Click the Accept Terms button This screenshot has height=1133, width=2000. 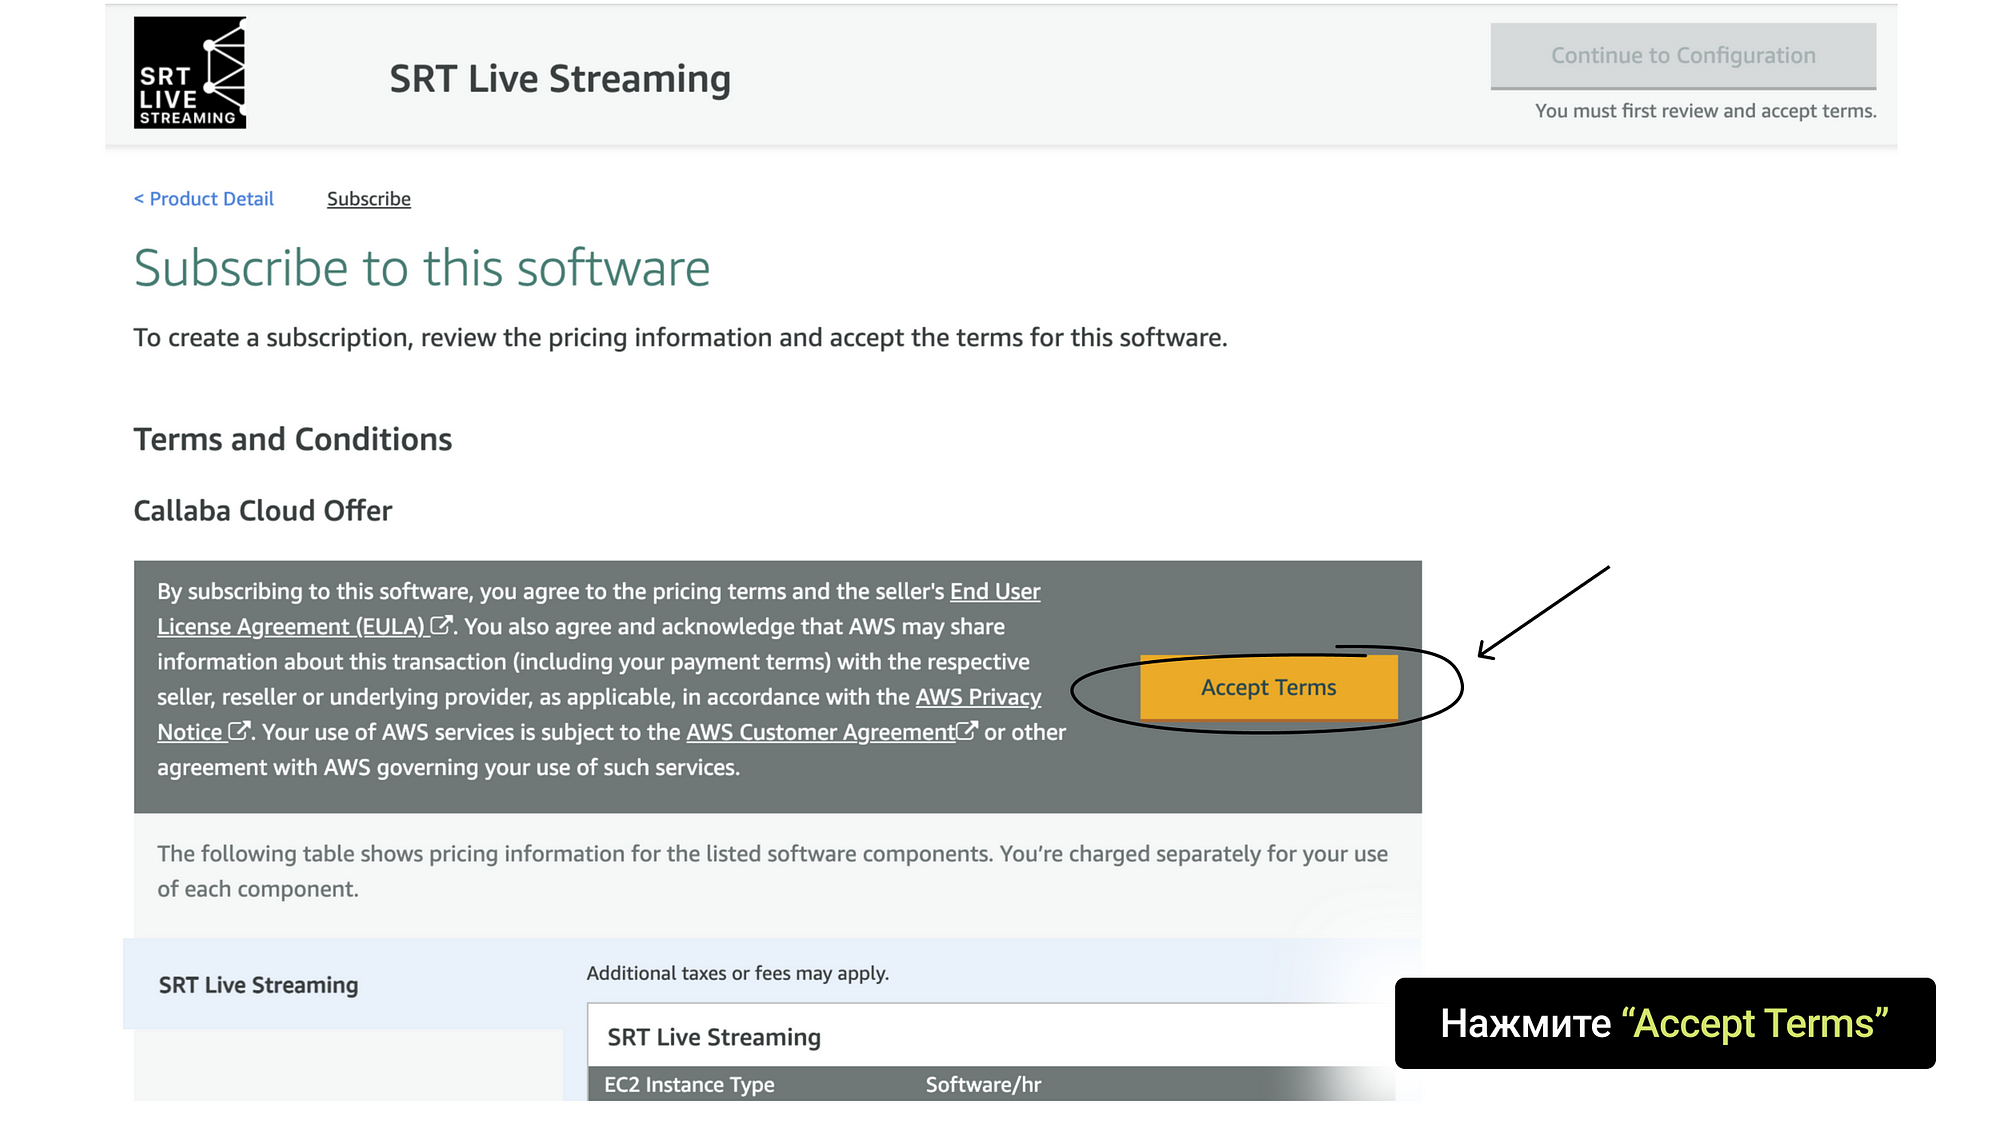[1268, 687]
